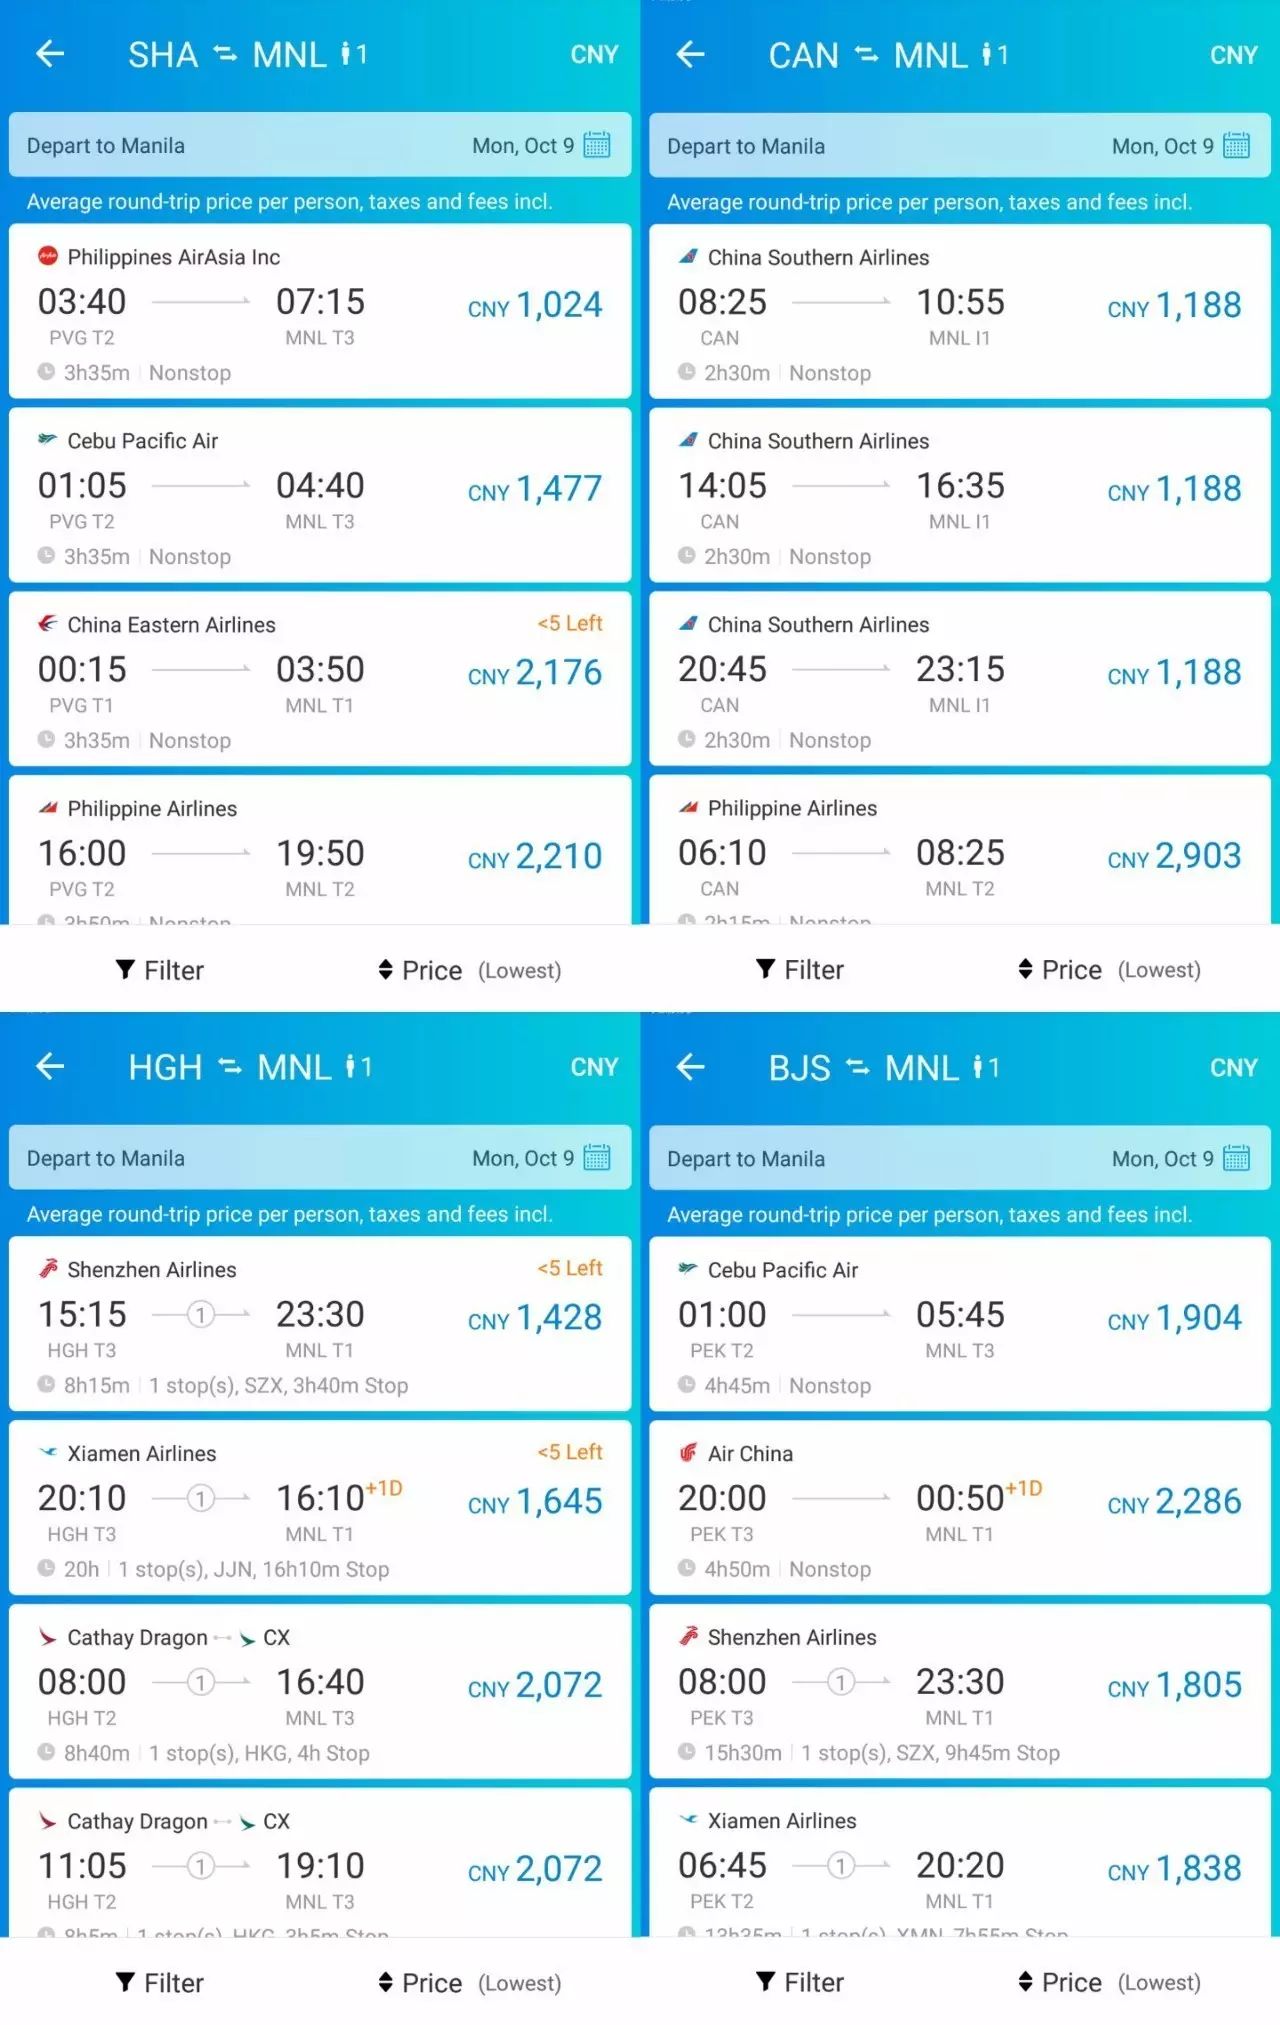Open calendar icon in BJS panel
The image size is (1280, 2025).
[x=1236, y=1159]
